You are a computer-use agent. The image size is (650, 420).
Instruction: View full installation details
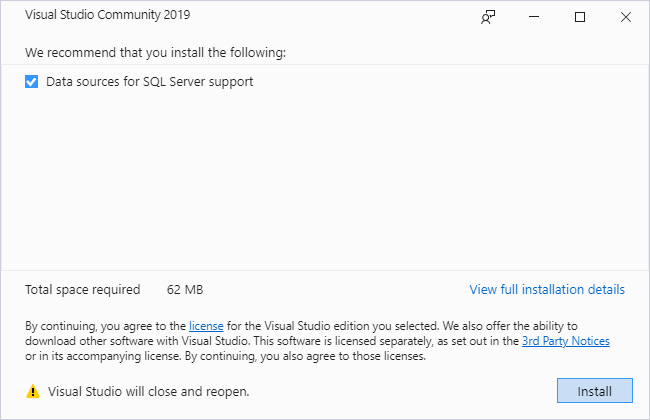point(547,290)
